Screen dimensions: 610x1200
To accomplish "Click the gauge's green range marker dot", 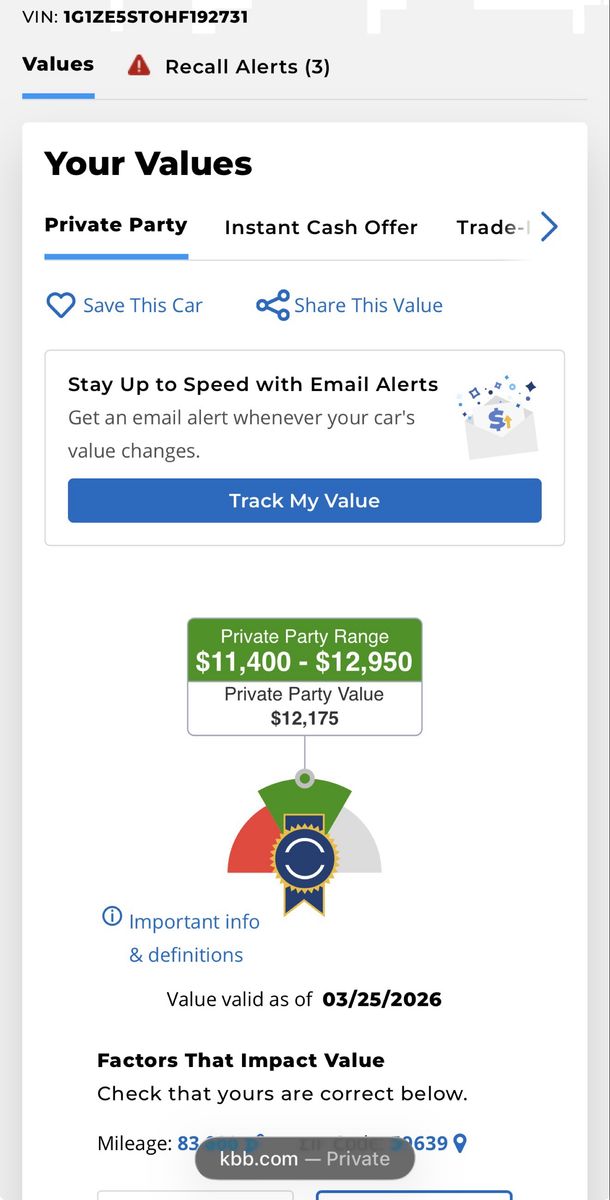I will 305,778.
